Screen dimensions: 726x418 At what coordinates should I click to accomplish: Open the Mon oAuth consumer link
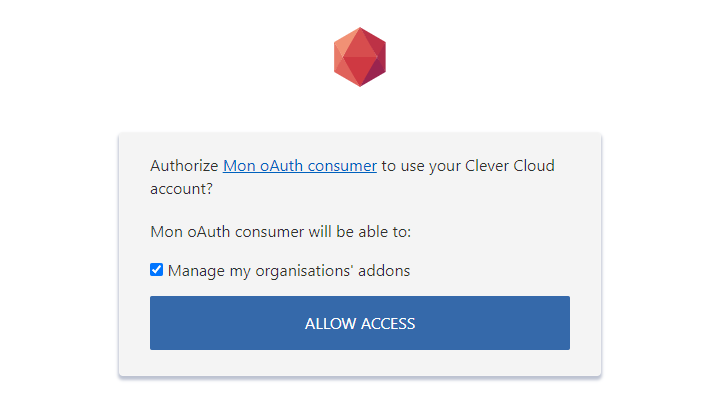coord(300,166)
